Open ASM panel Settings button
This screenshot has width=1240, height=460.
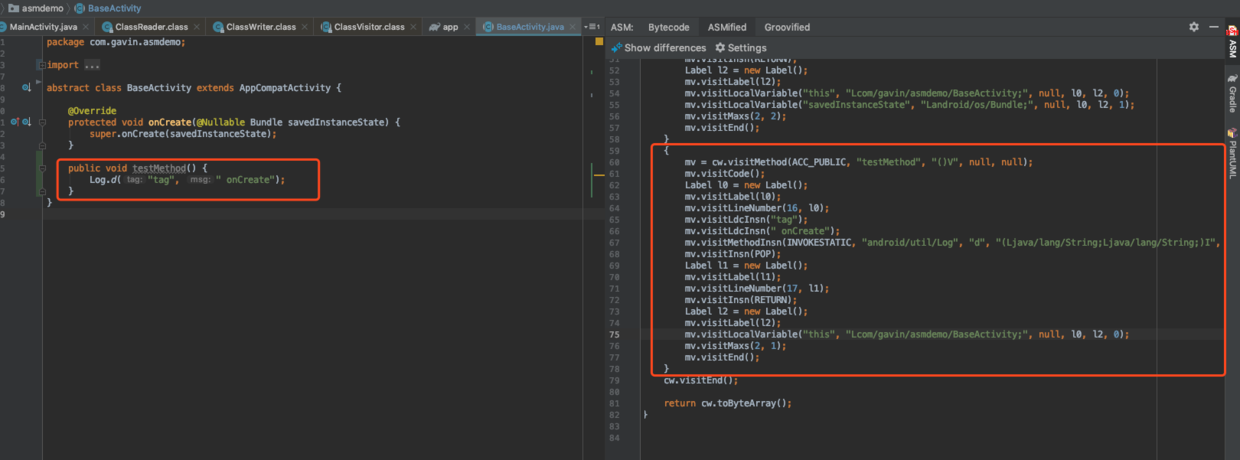point(741,48)
